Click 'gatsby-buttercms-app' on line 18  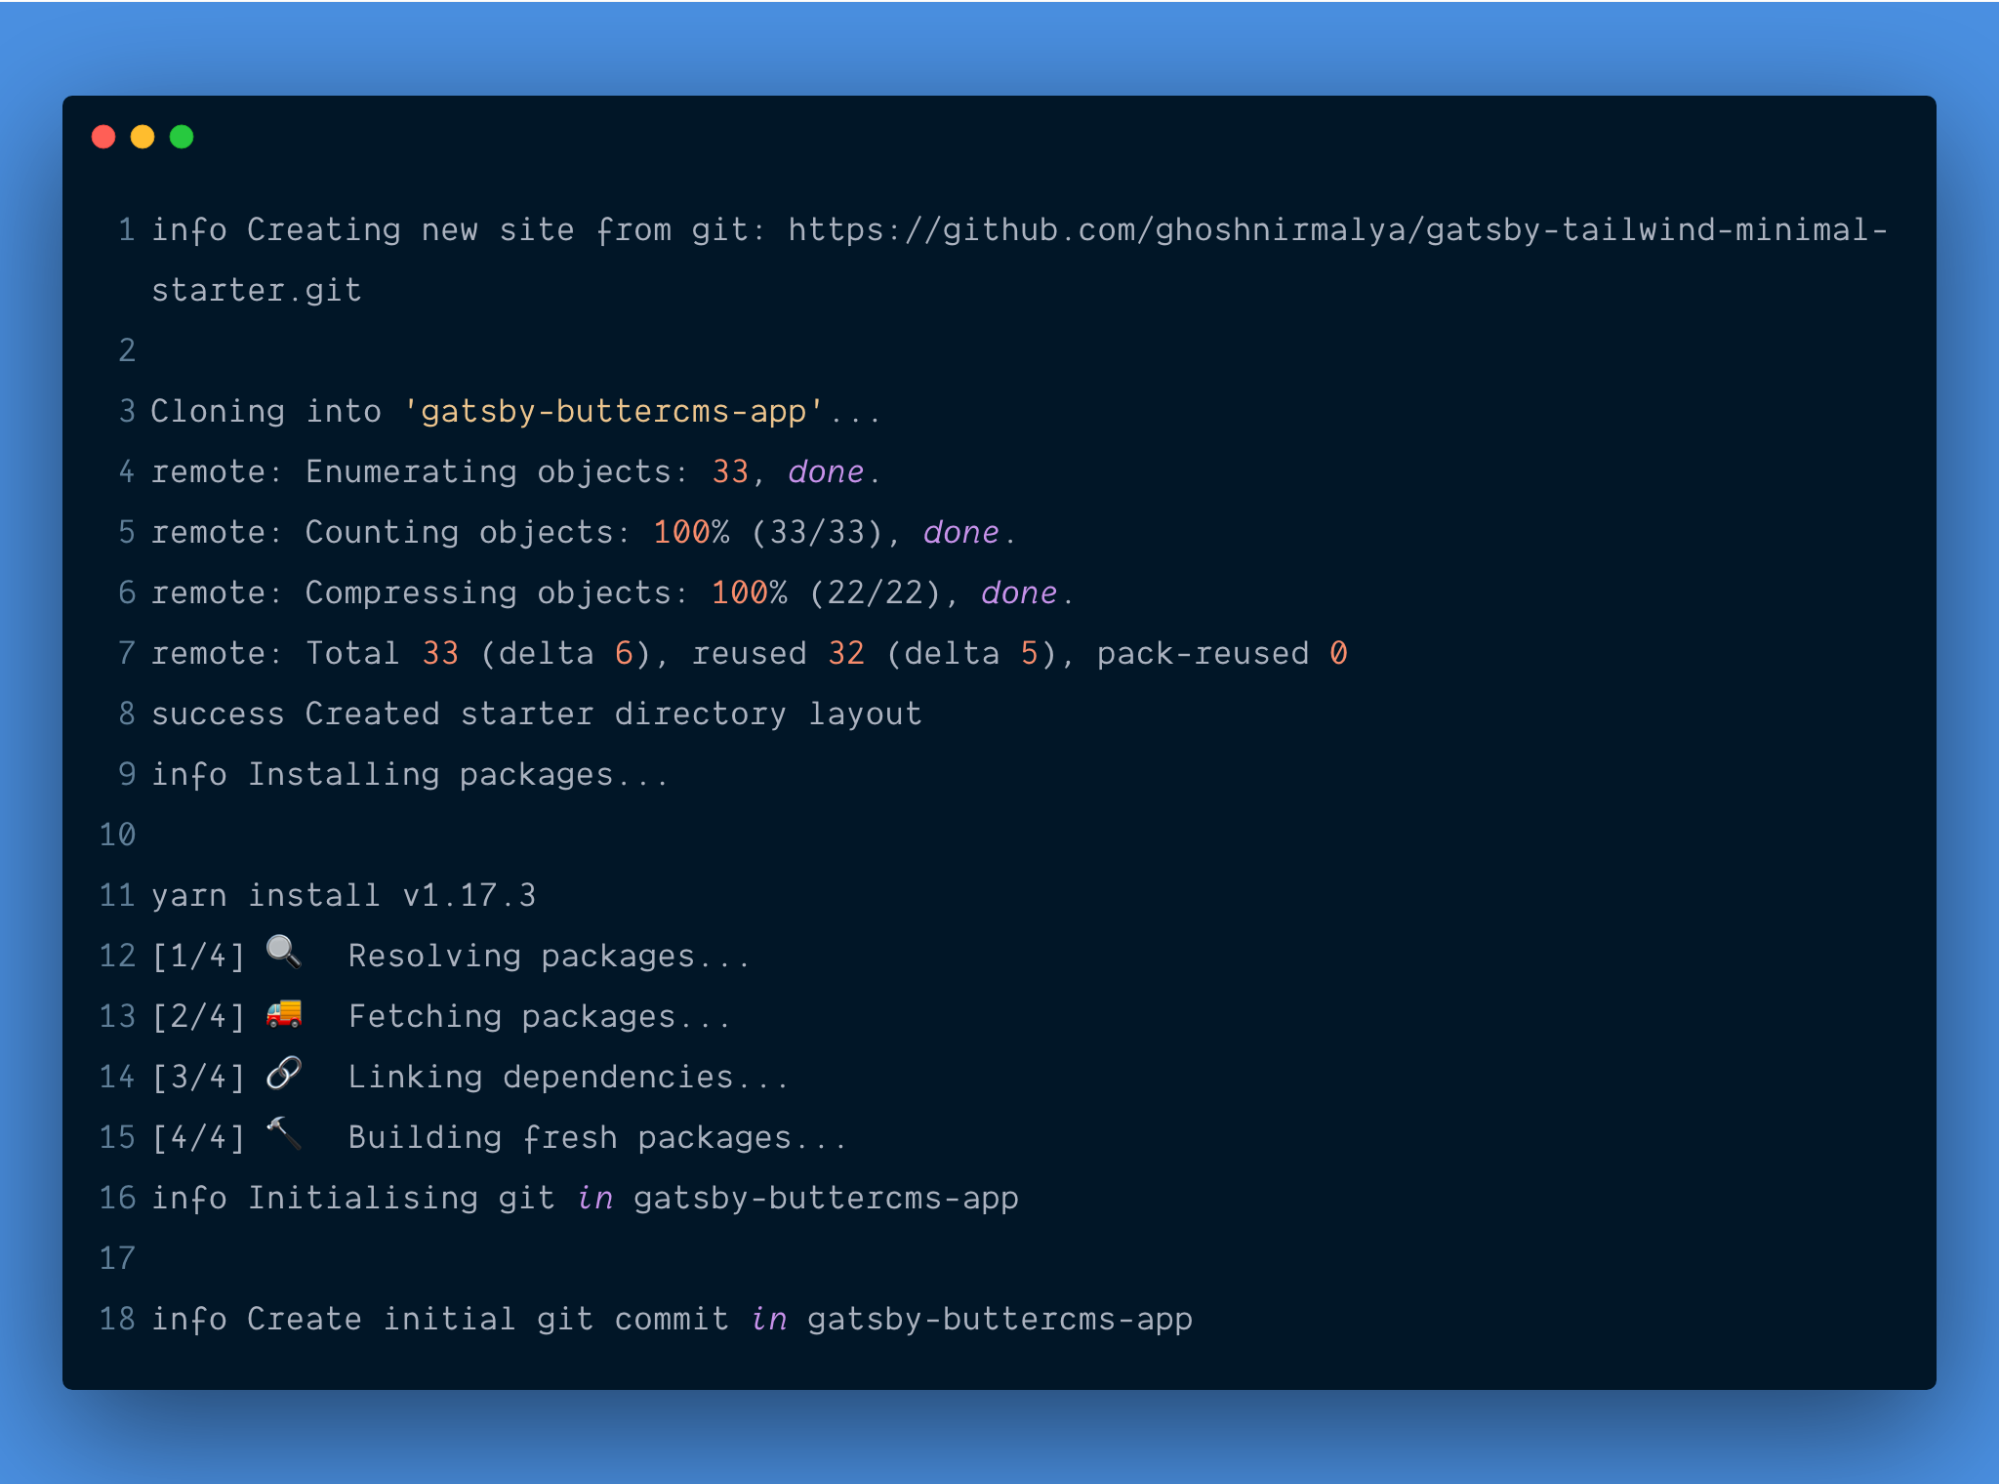pos(1000,1319)
